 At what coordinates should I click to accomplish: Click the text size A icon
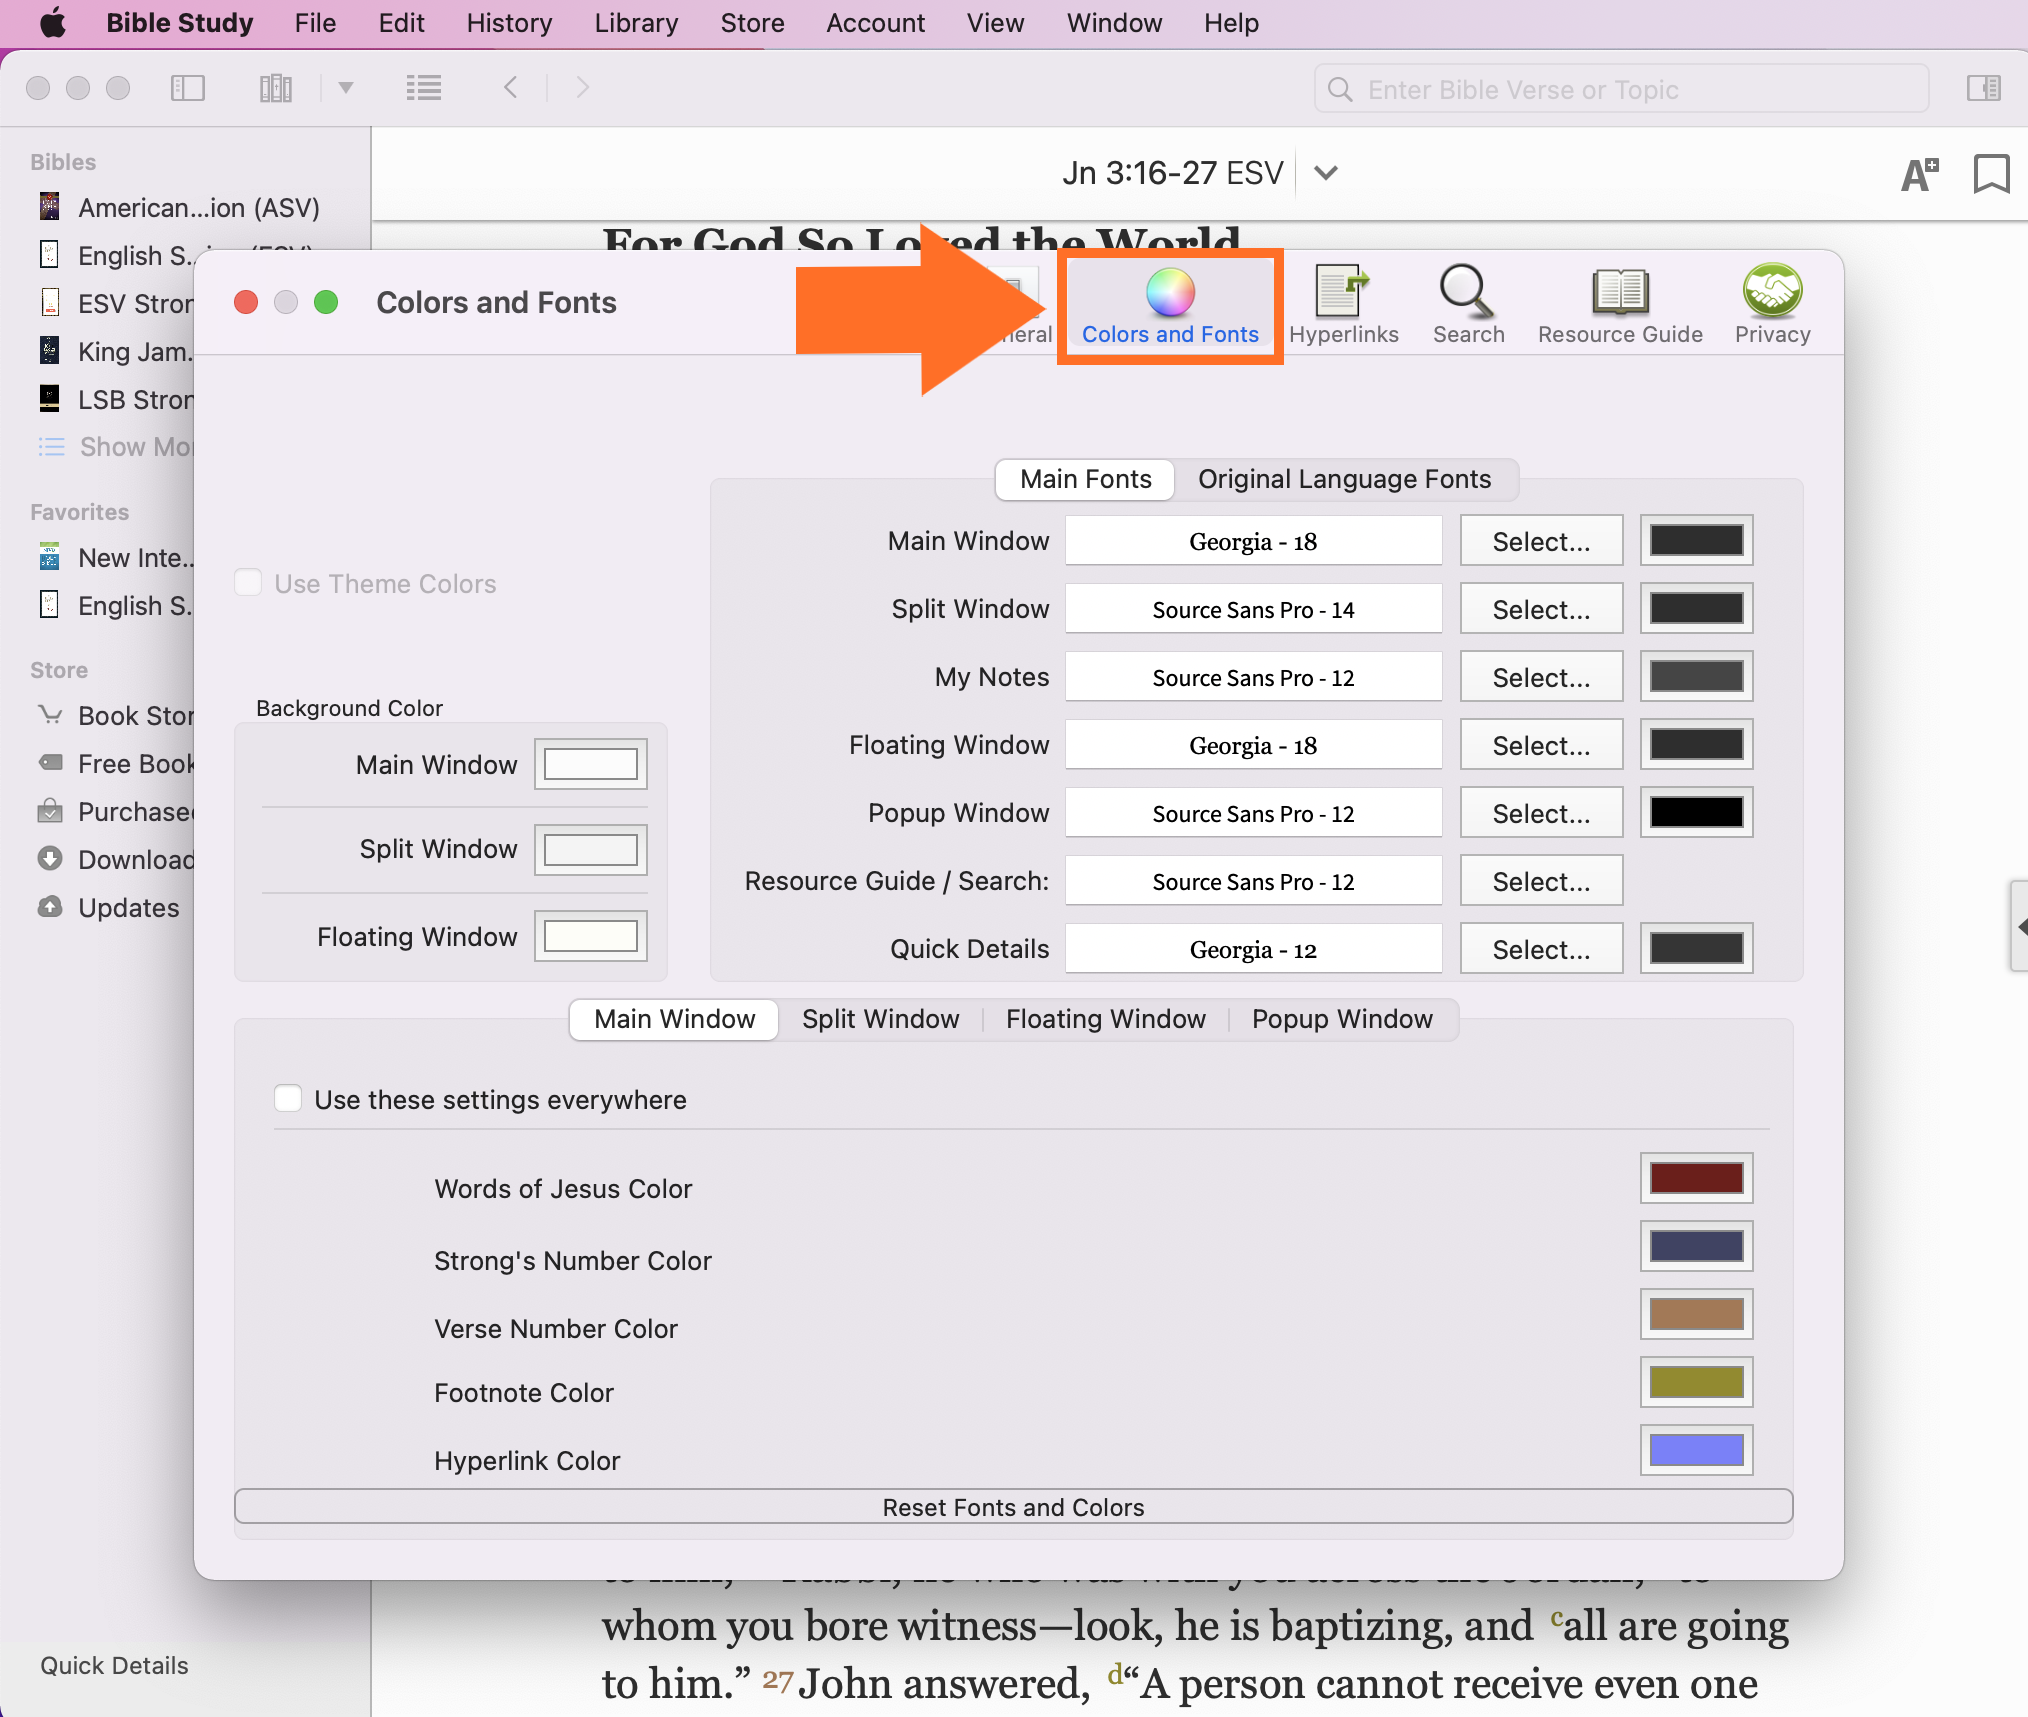(1918, 175)
